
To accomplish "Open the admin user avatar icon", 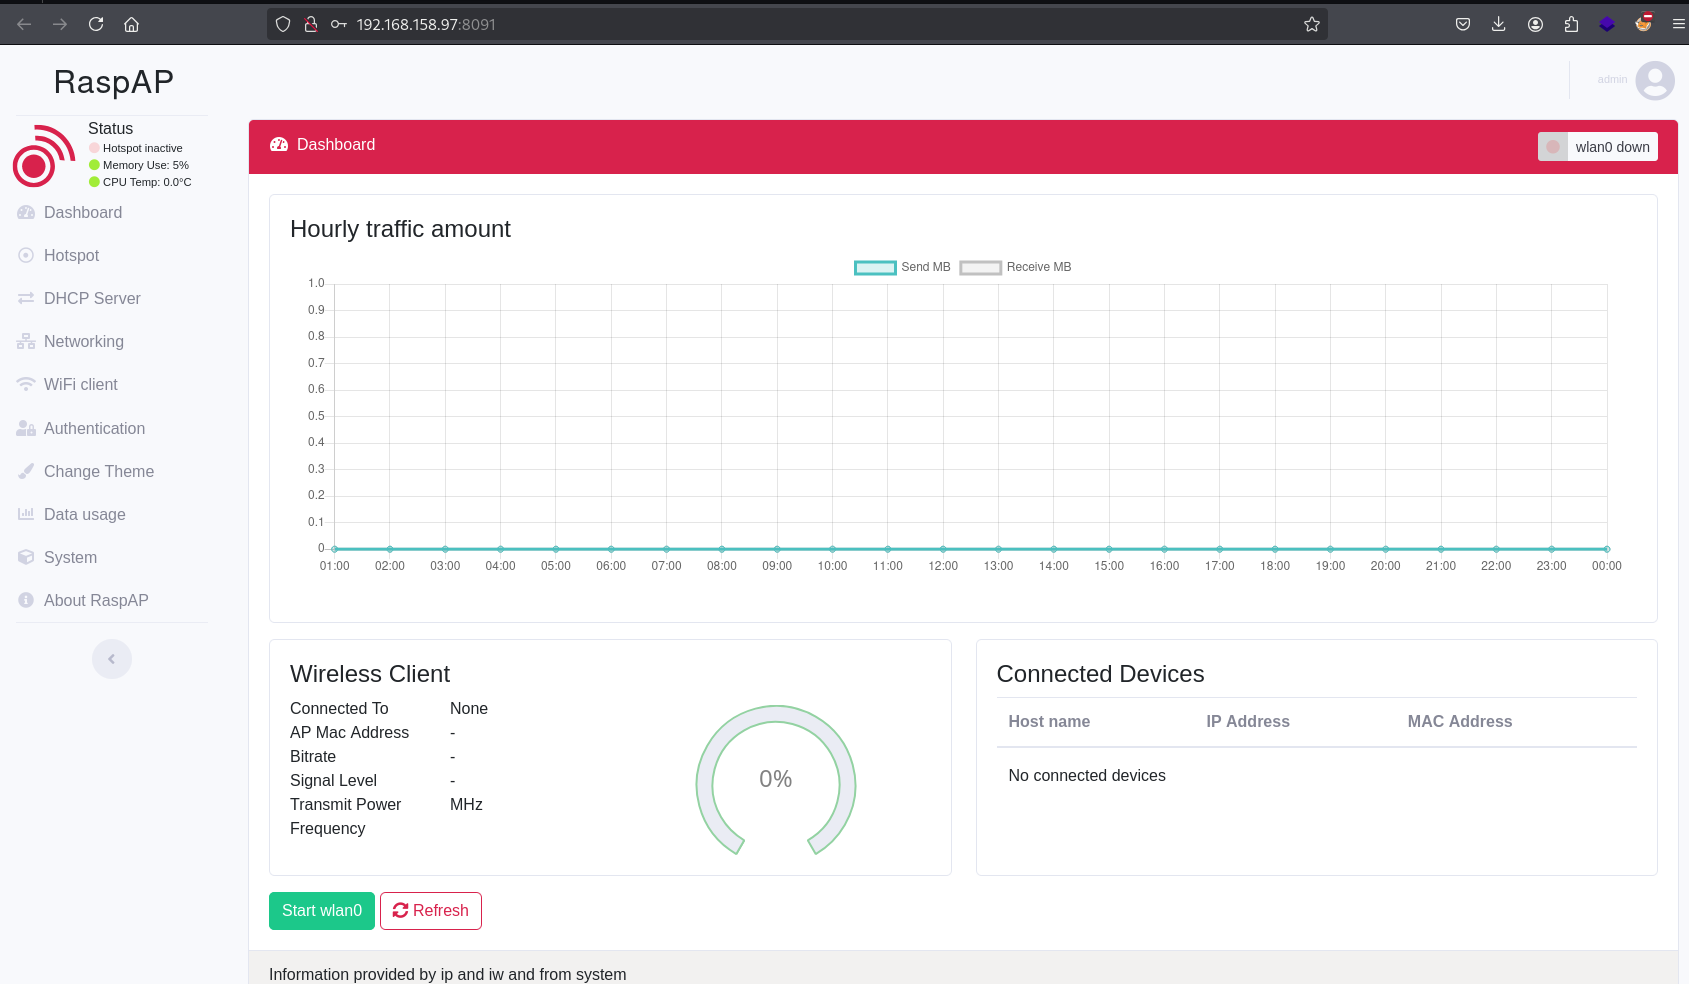I will [1654, 80].
